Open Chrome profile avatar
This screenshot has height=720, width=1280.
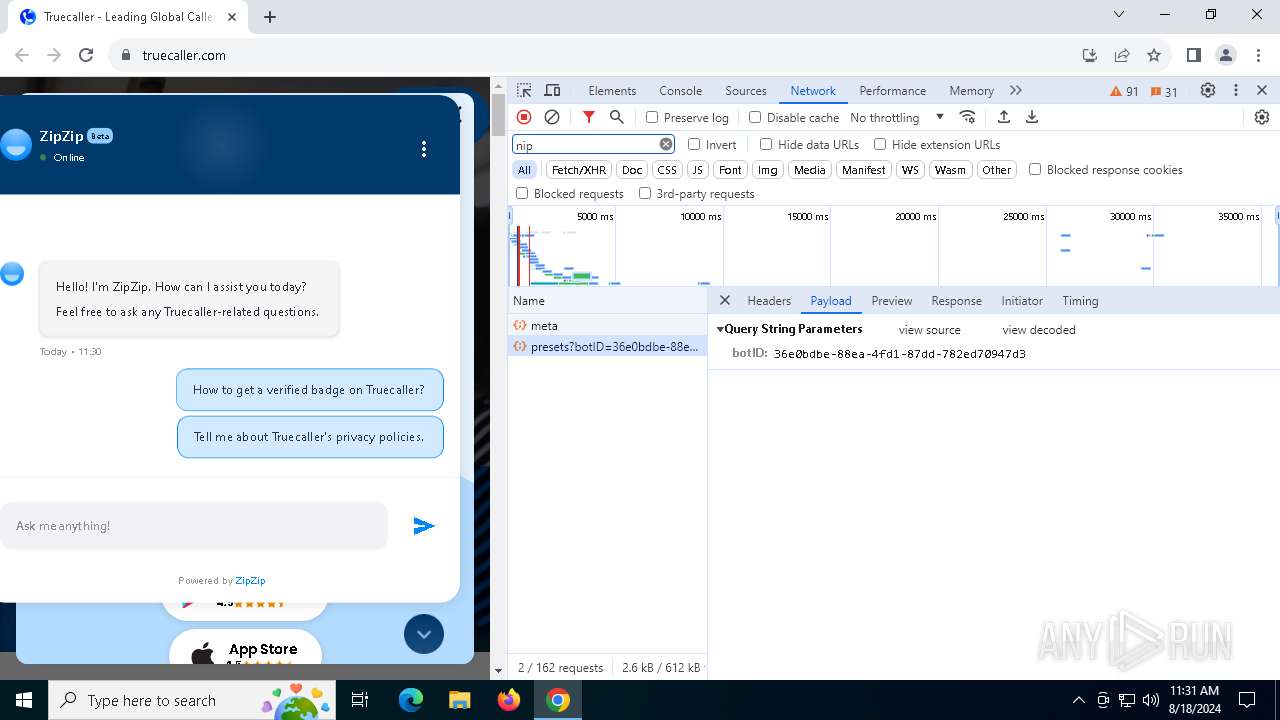click(1226, 55)
